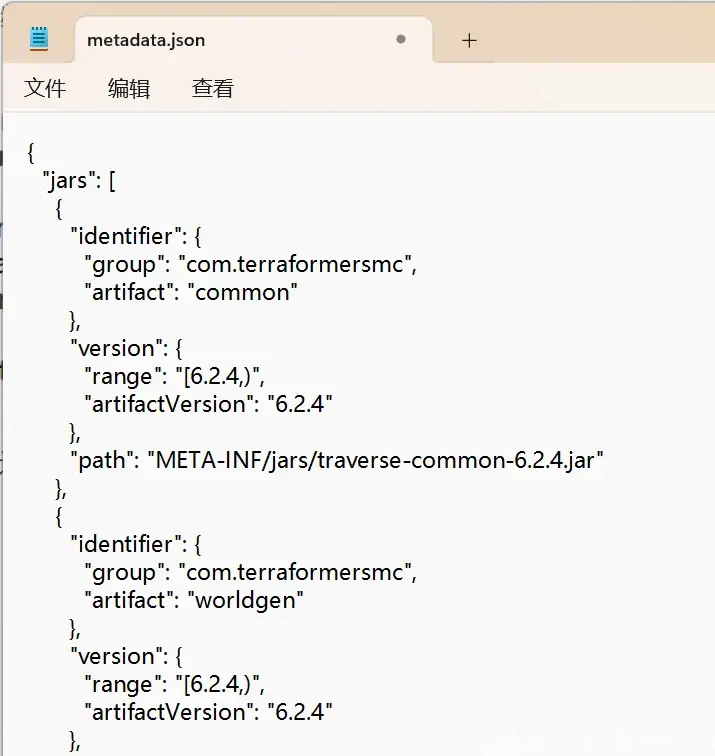Switch to the metadata.json tab
The height and width of the screenshot is (756, 715).
[x=146, y=40]
